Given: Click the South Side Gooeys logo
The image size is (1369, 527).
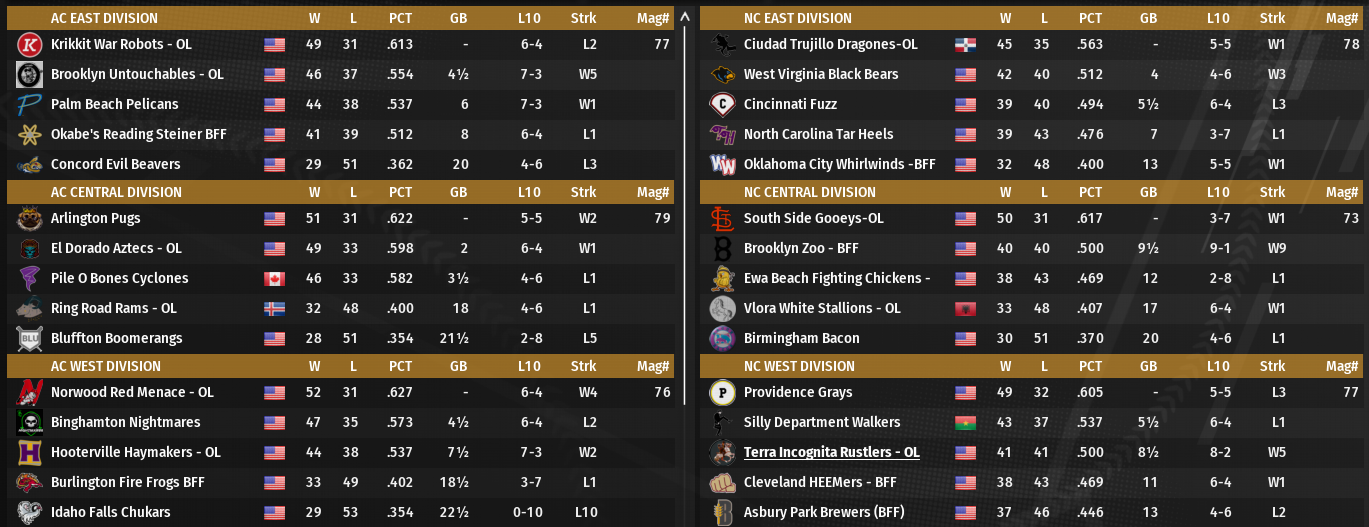Looking at the screenshot, I should 722,219.
